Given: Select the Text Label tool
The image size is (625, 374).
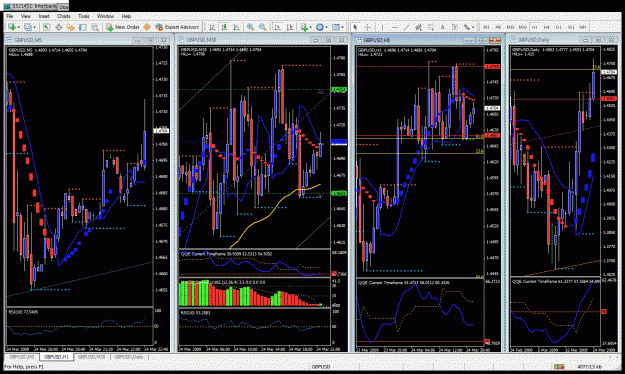Looking at the screenshot, I should [x=454, y=27].
